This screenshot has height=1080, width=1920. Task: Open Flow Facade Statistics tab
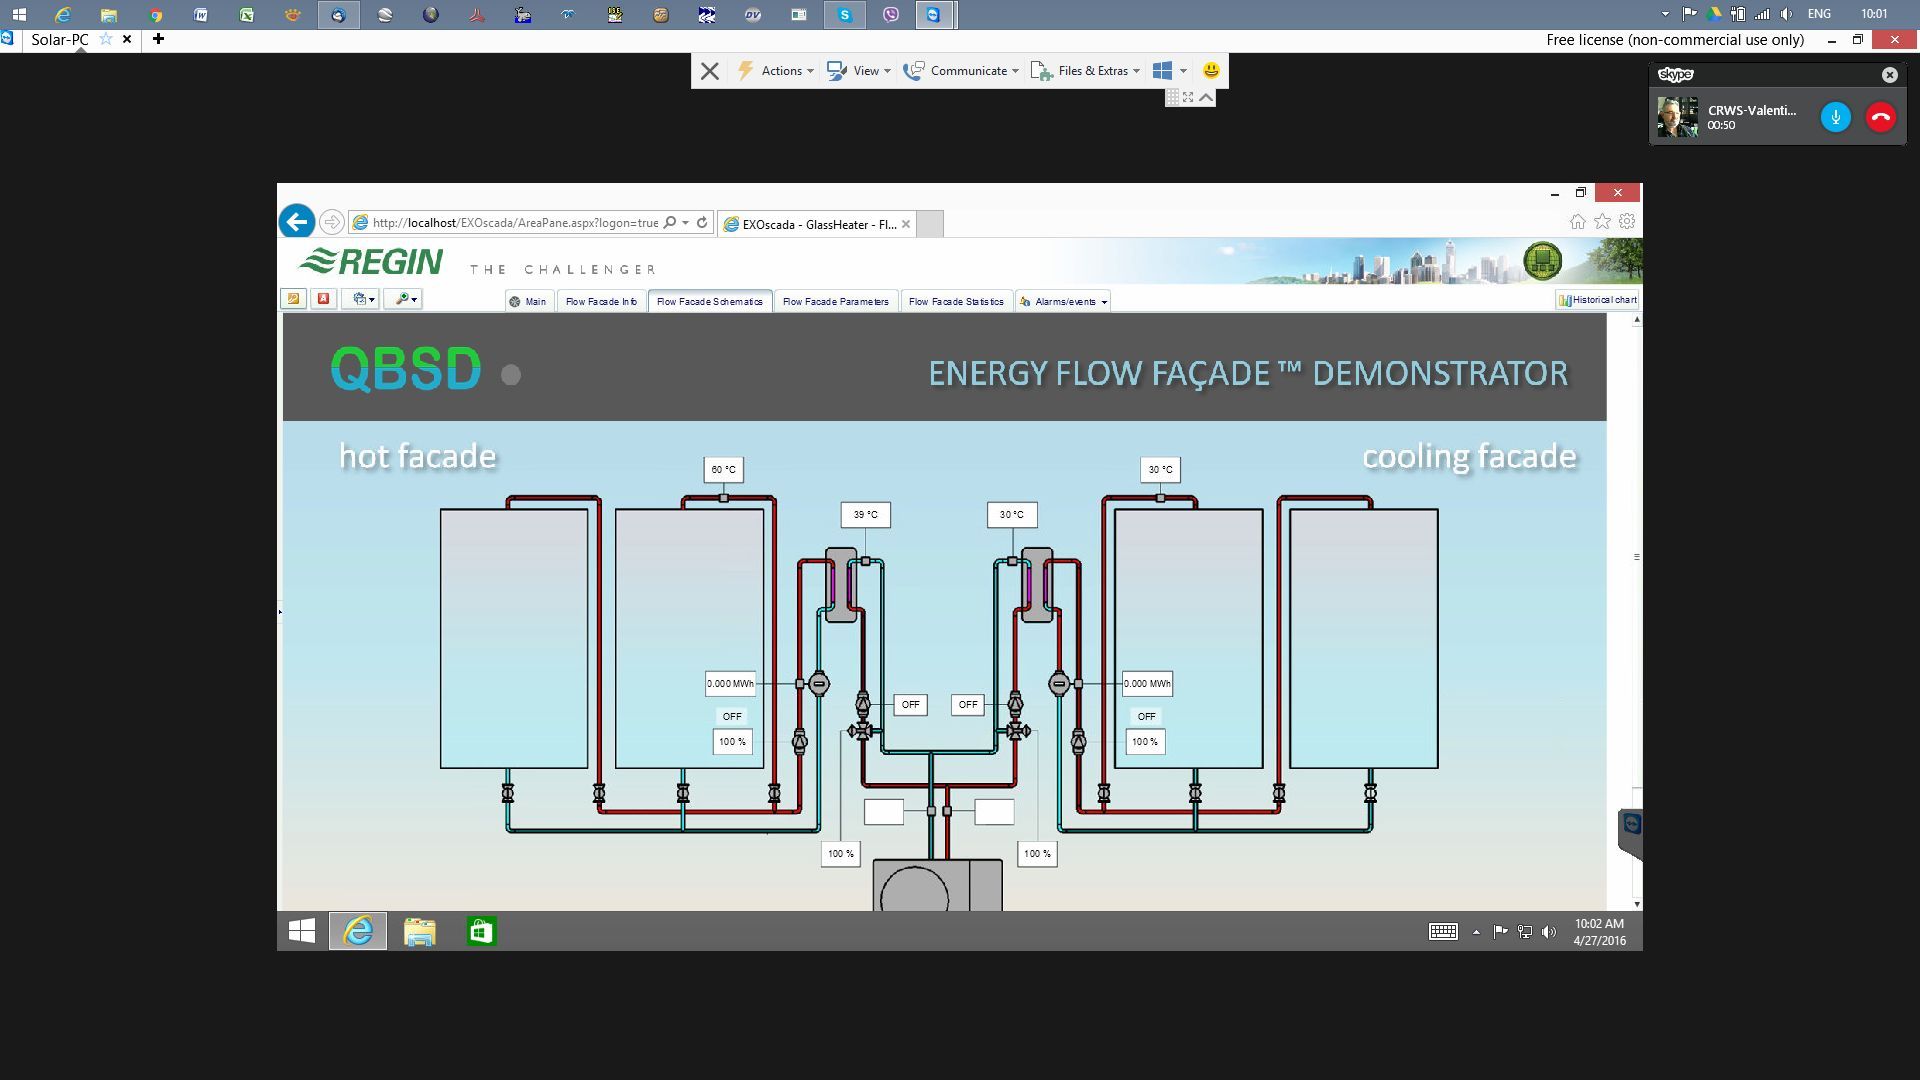[956, 301]
